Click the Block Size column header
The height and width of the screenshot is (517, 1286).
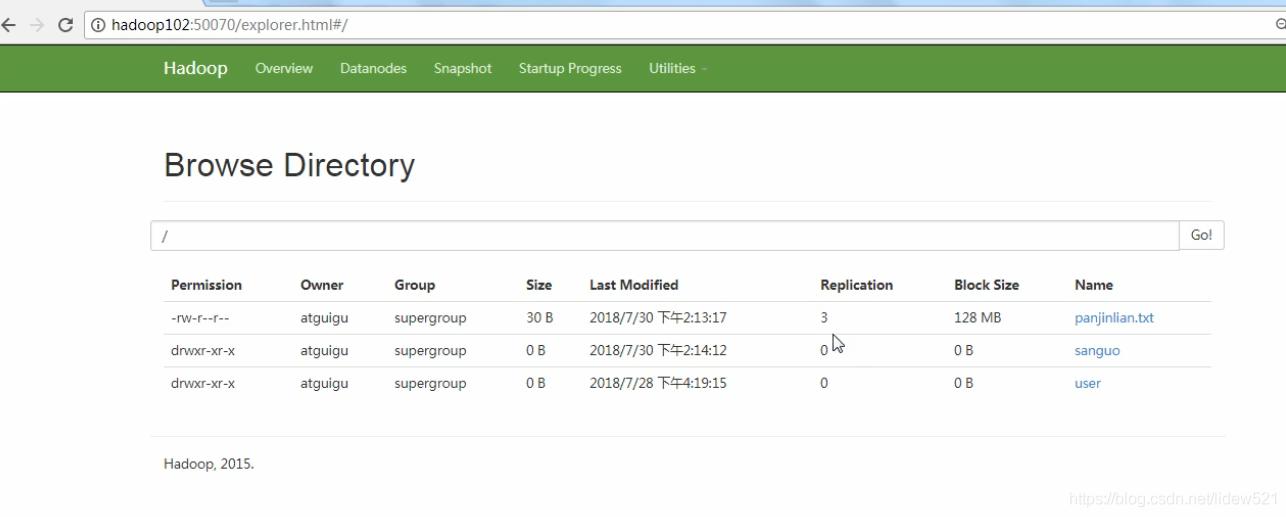[x=987, y=285]
